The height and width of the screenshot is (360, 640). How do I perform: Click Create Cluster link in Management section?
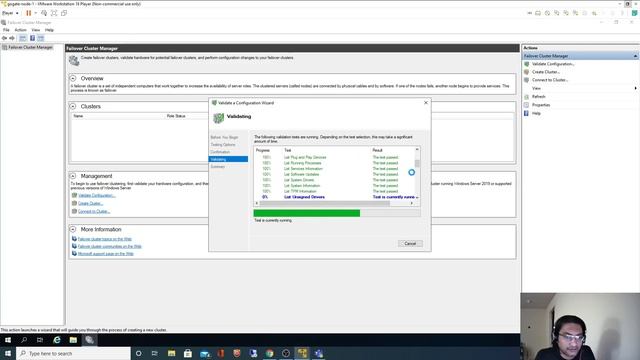(90, 203)
